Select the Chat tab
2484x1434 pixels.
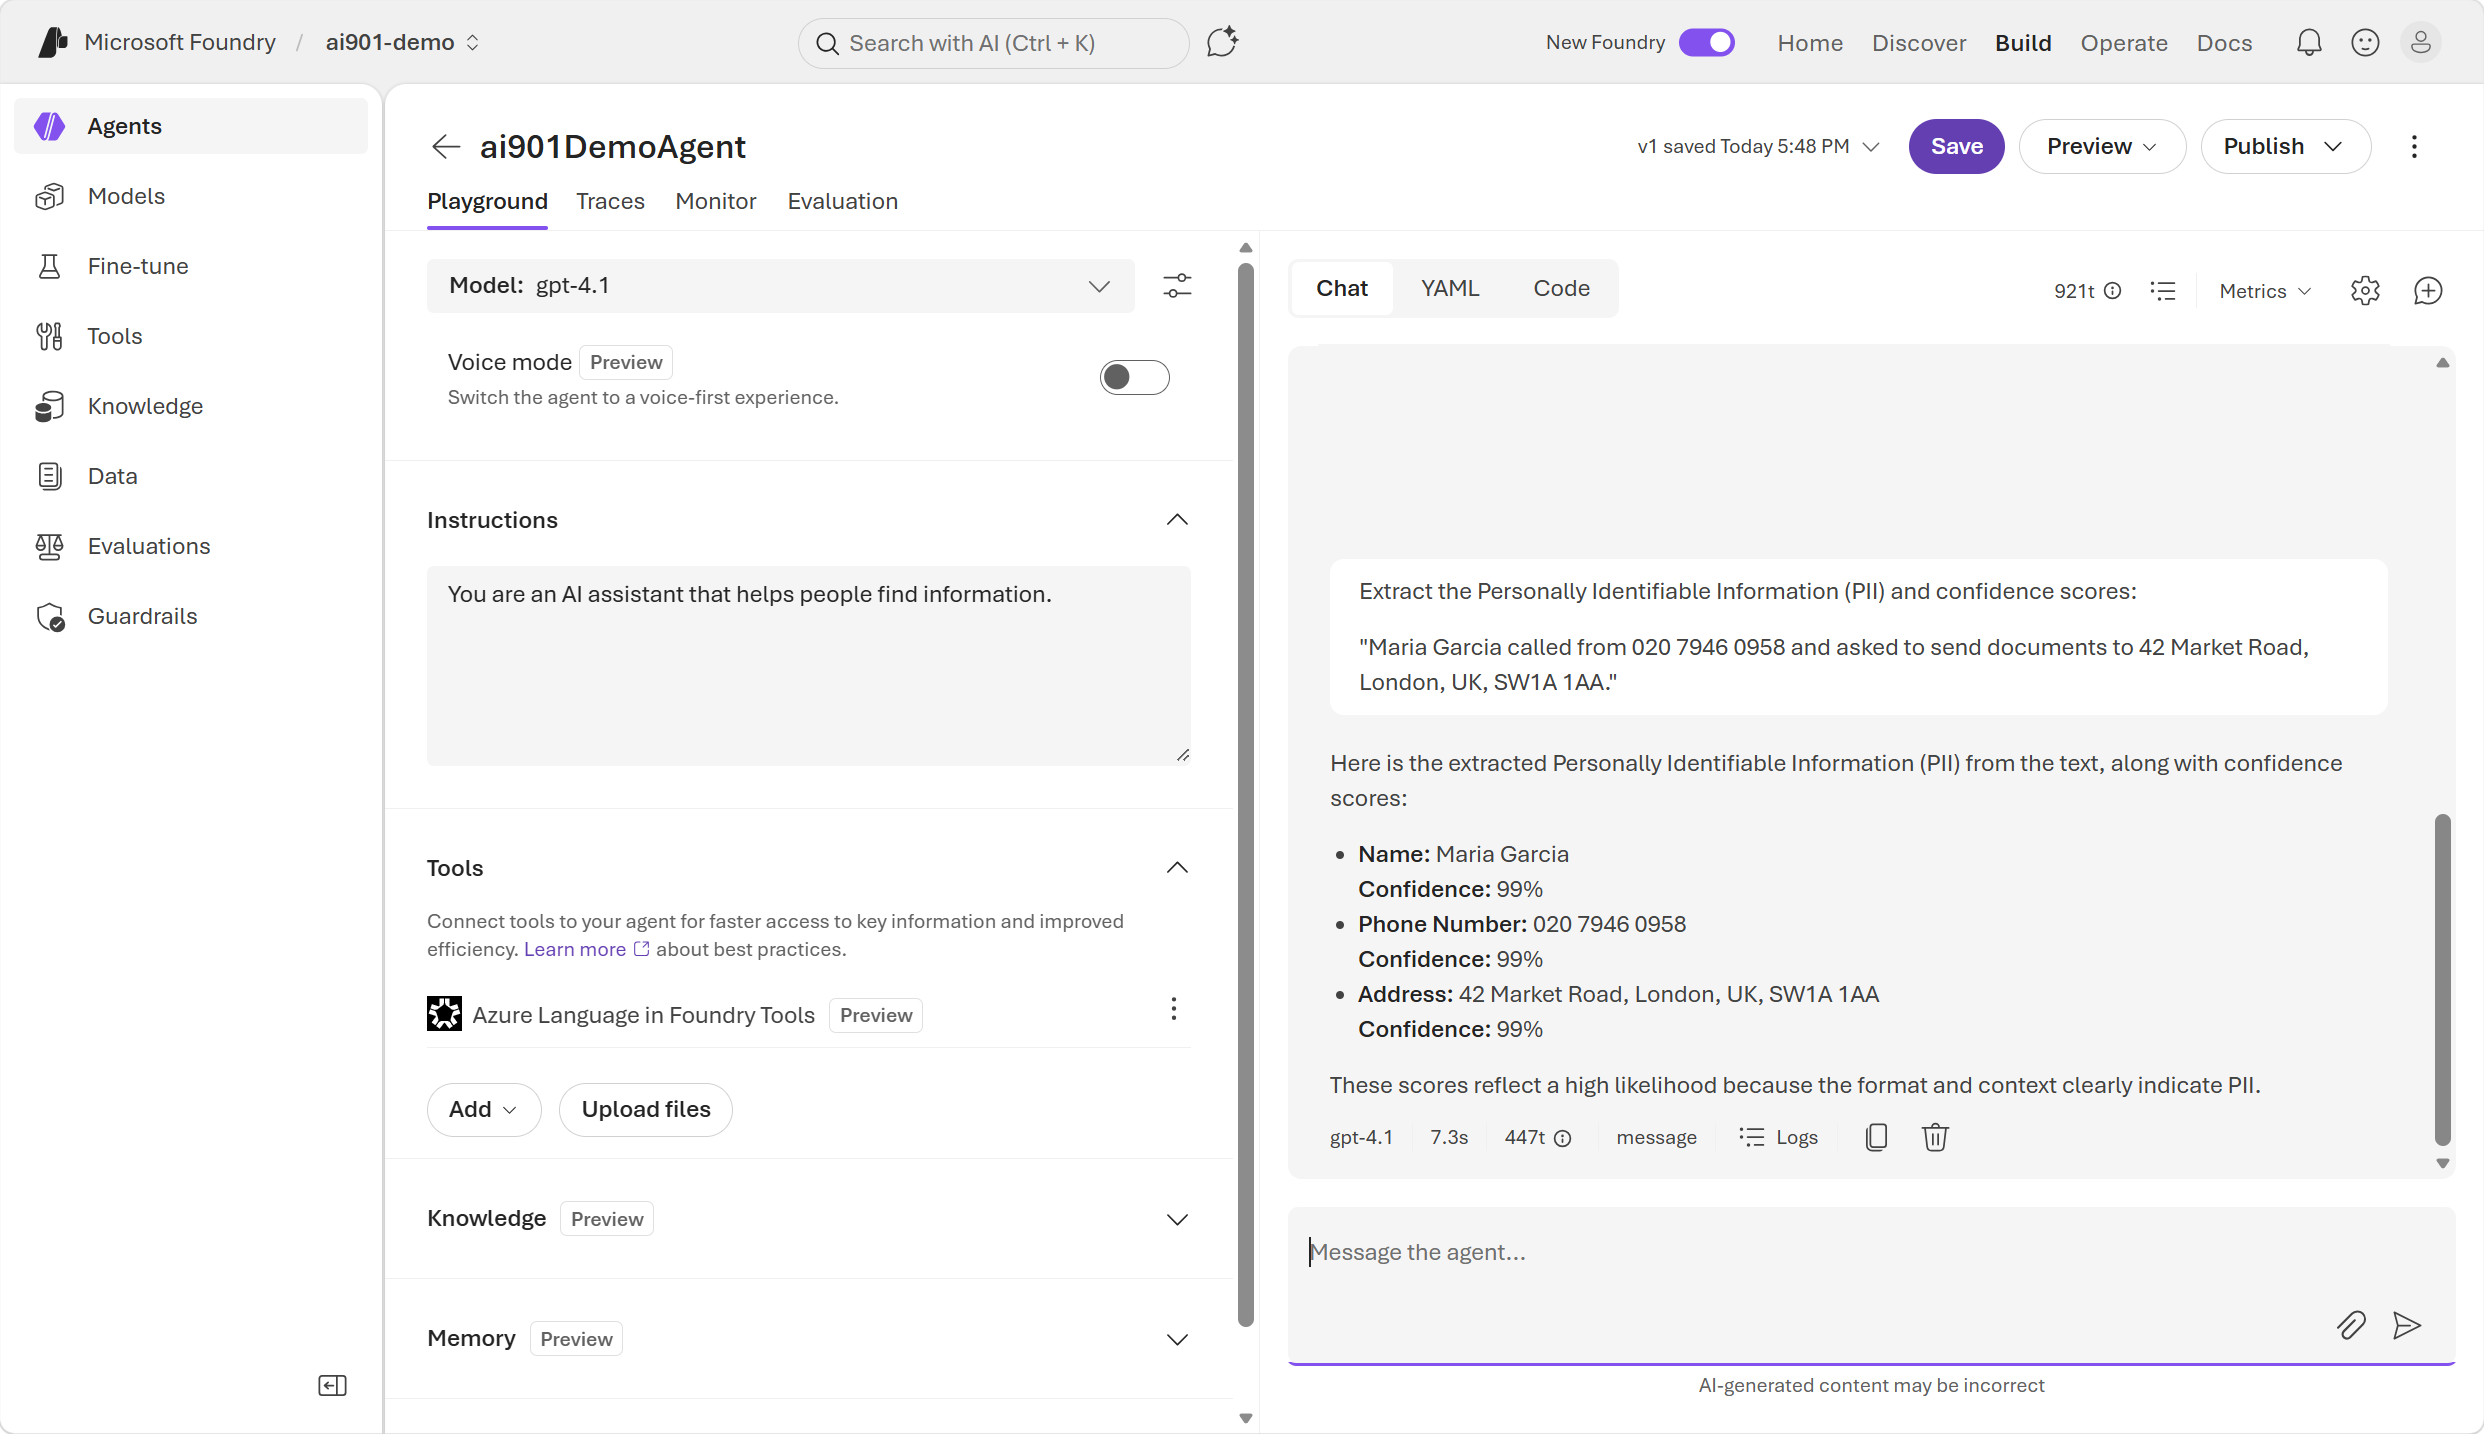1342,288
